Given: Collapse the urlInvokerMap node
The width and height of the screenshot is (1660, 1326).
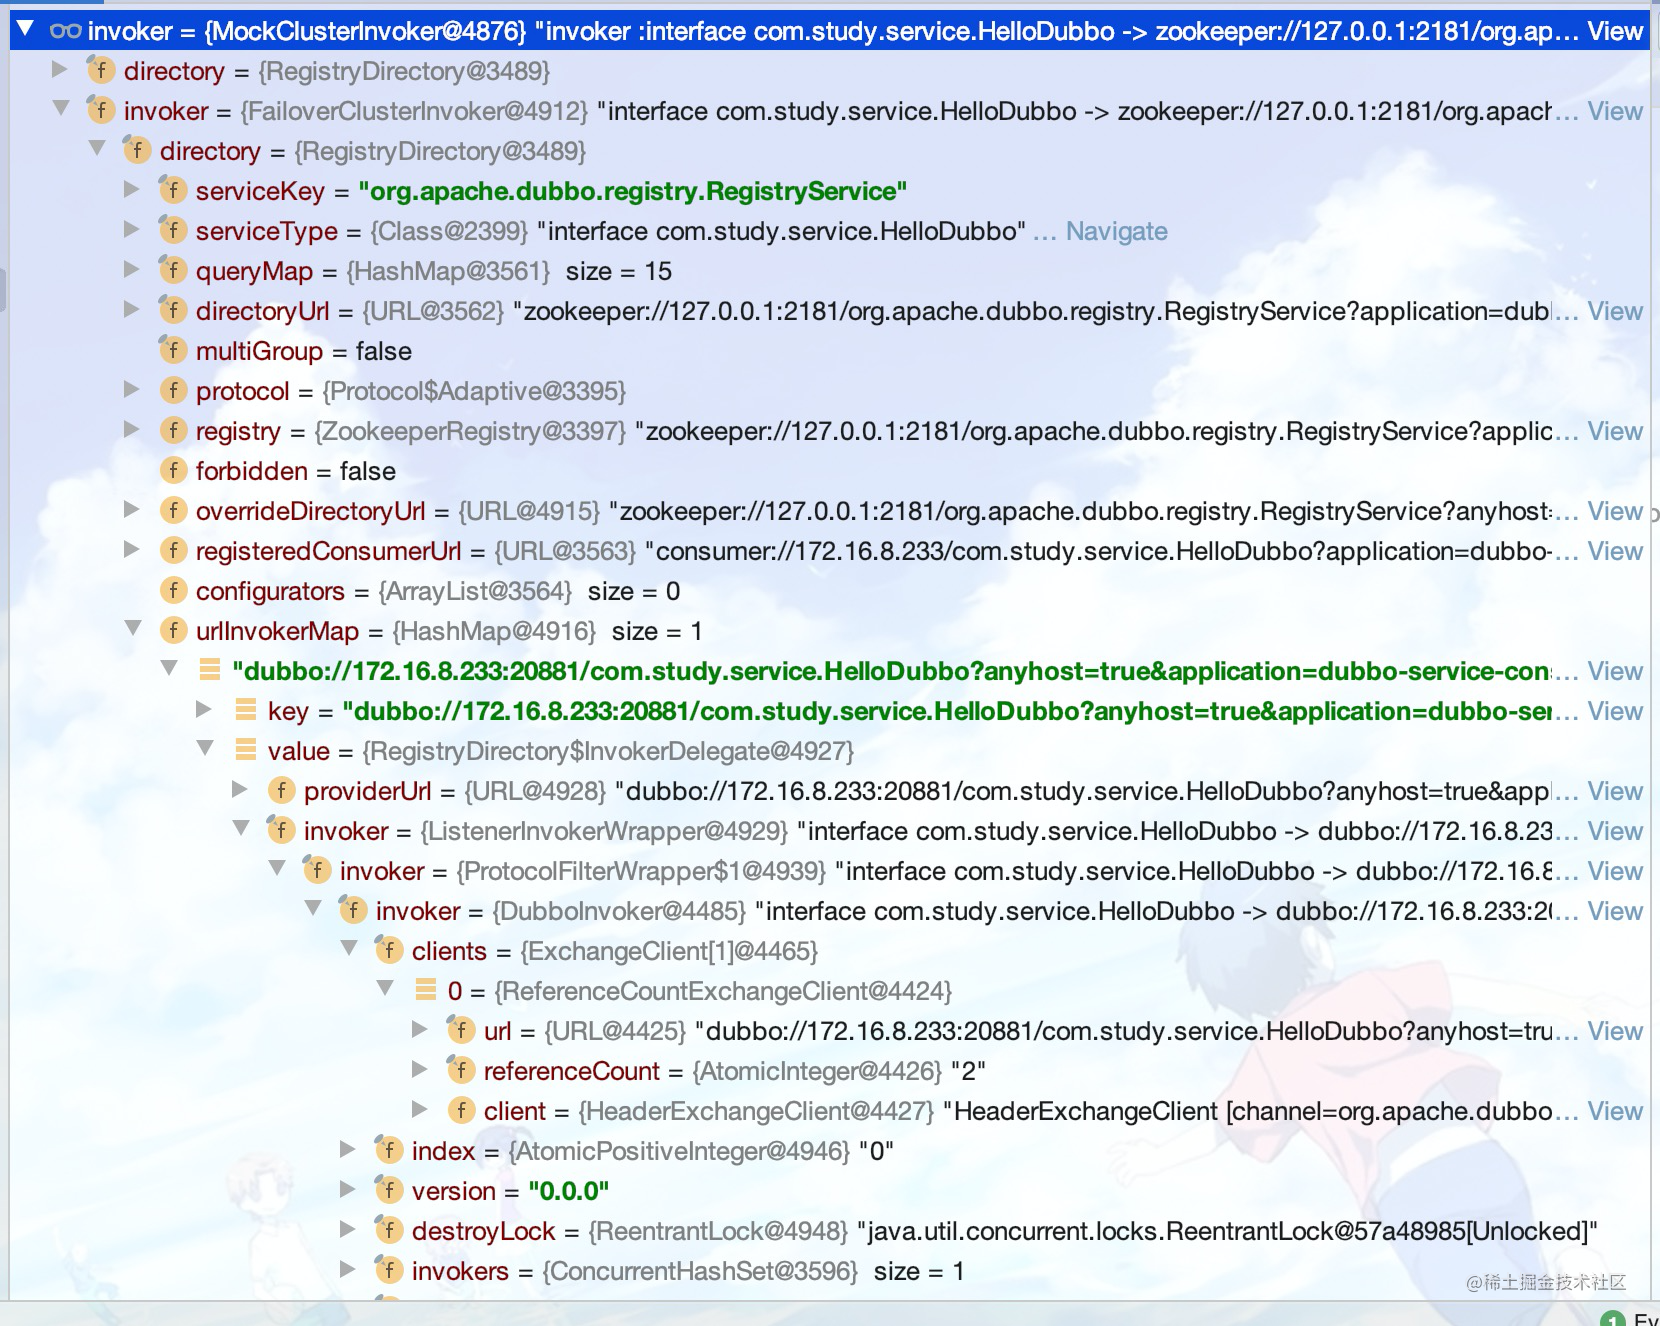Looking at the screenshot, I should tap(133, 628).
